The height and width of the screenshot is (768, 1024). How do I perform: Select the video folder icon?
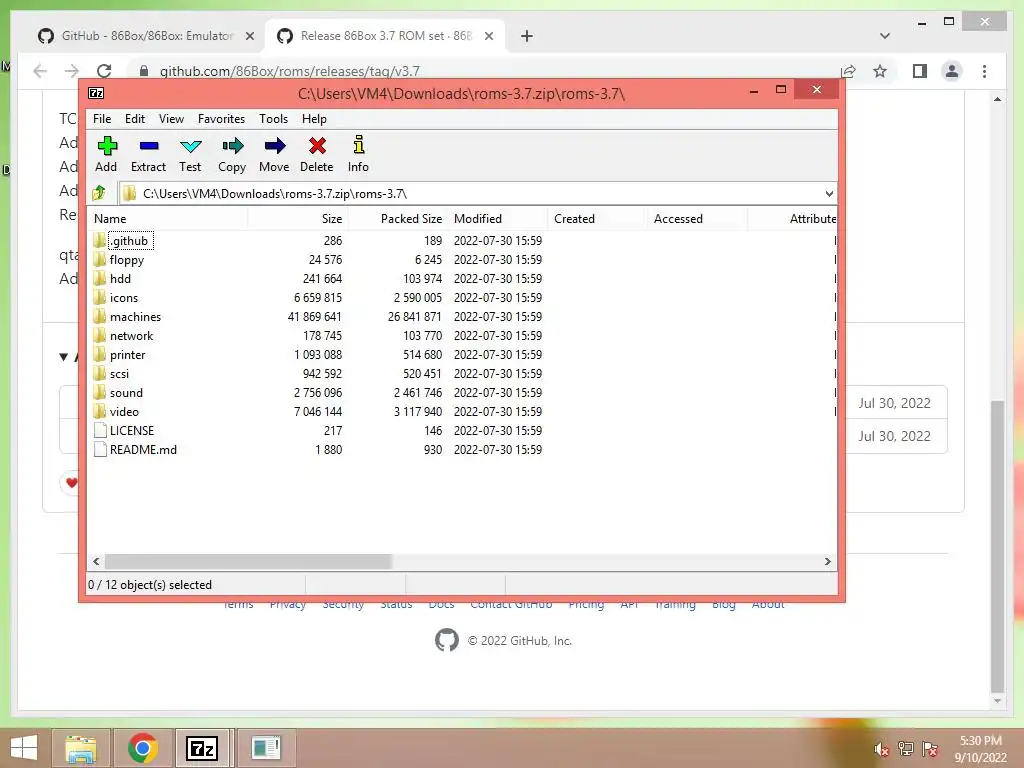(99, 411)
